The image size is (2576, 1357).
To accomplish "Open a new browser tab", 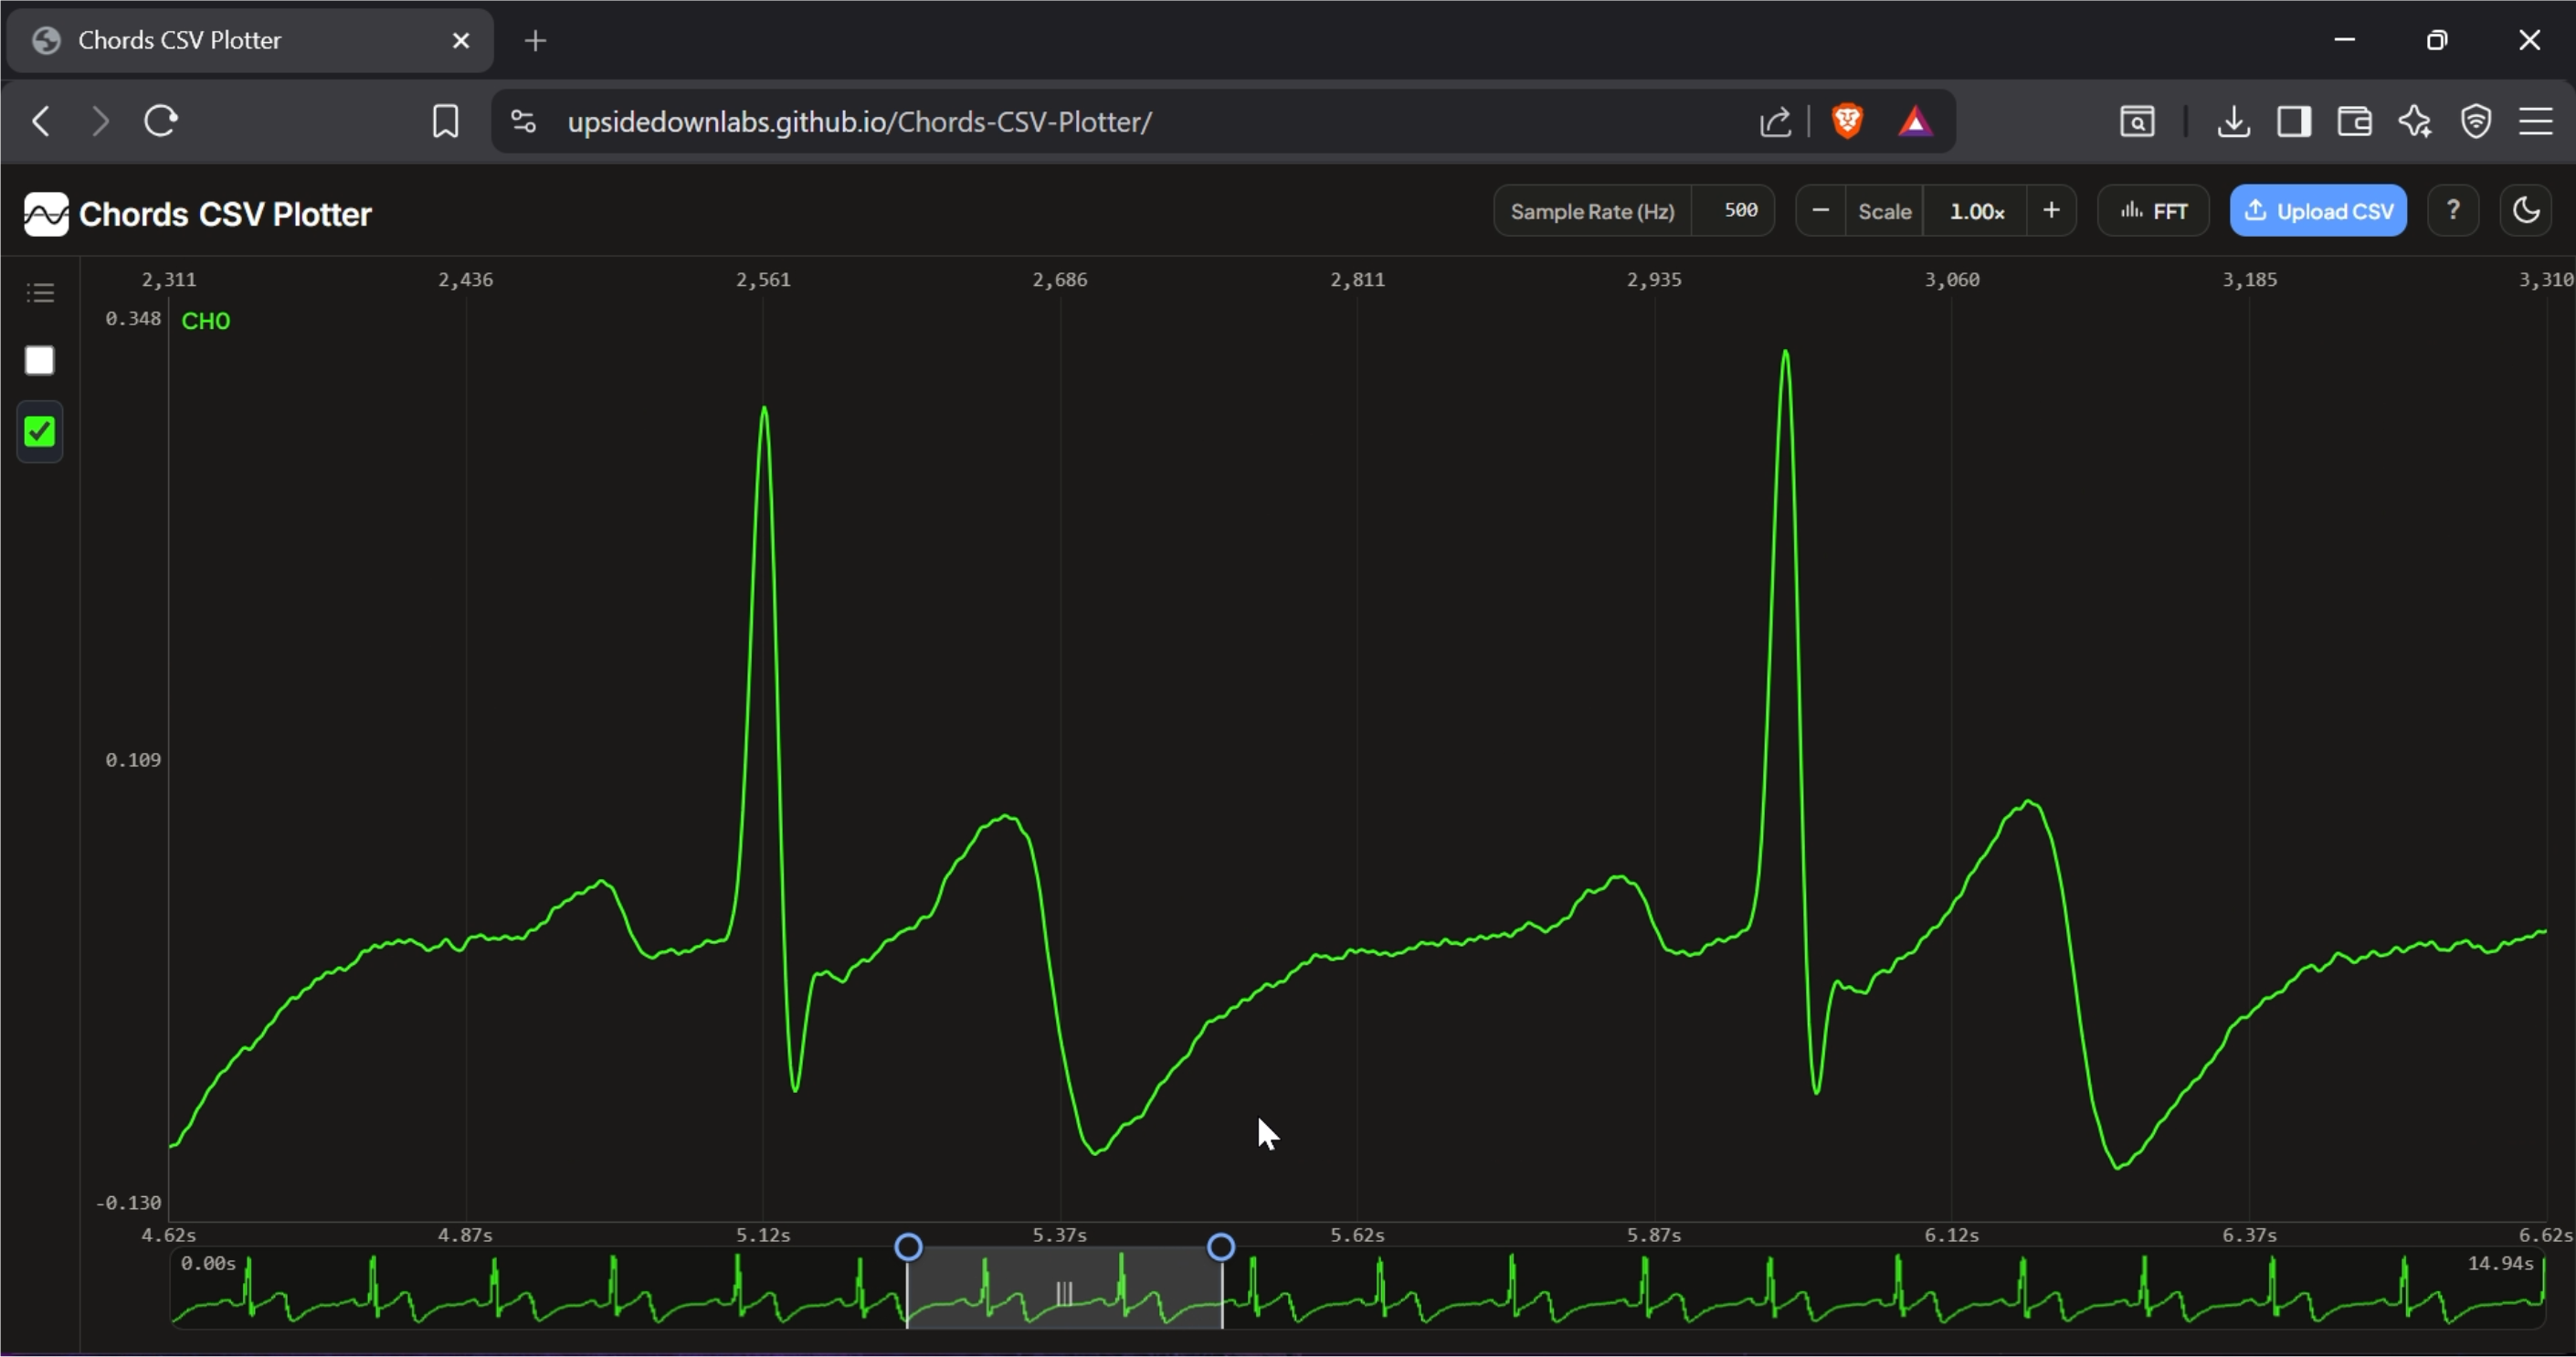I will (536, 41).
